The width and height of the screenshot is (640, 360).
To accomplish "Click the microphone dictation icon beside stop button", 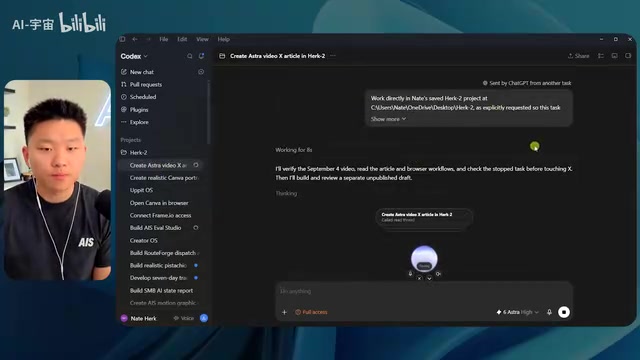I will [549, 312].
